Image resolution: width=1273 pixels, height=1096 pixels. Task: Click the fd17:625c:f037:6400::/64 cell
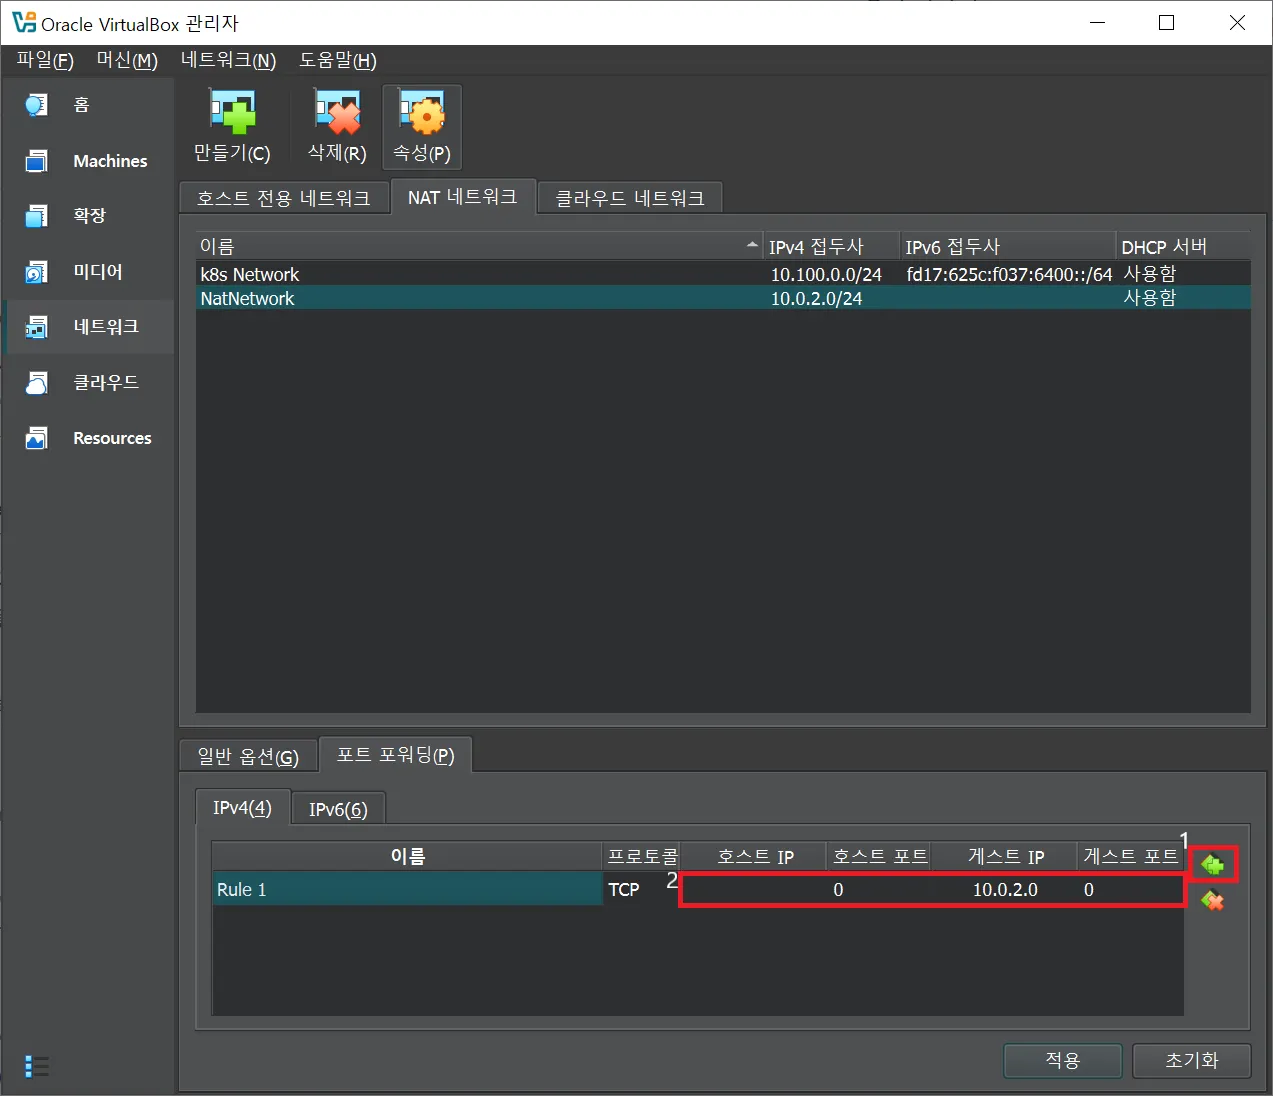tap(1009, 274)
